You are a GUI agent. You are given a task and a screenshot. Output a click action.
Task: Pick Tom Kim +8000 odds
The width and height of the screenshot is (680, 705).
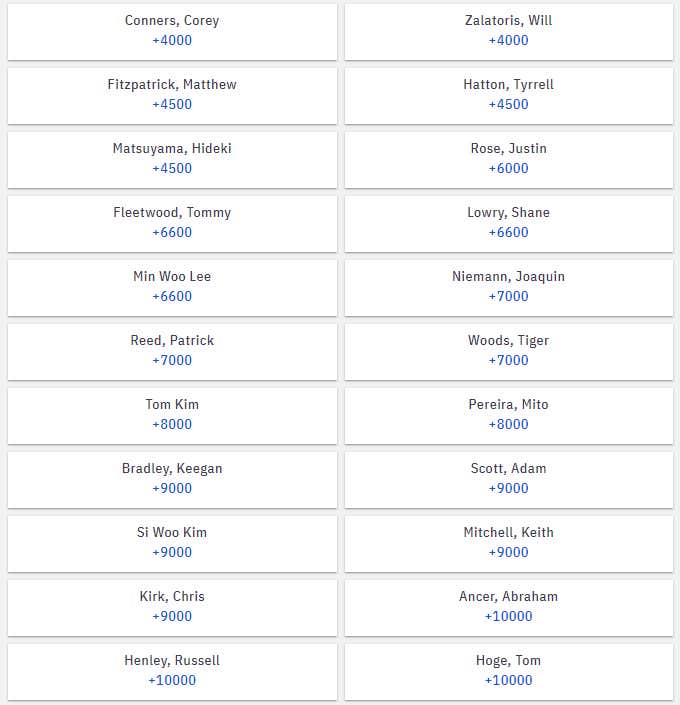pos(172,416)
